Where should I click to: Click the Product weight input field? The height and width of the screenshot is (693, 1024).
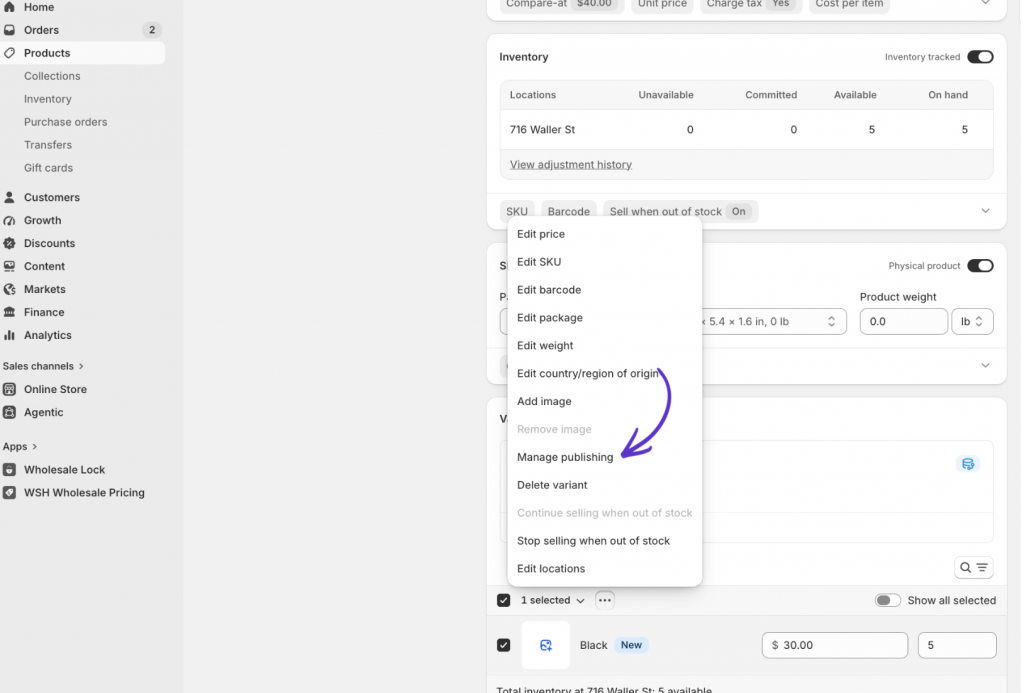pyautogui.click(x=903, y=321)
